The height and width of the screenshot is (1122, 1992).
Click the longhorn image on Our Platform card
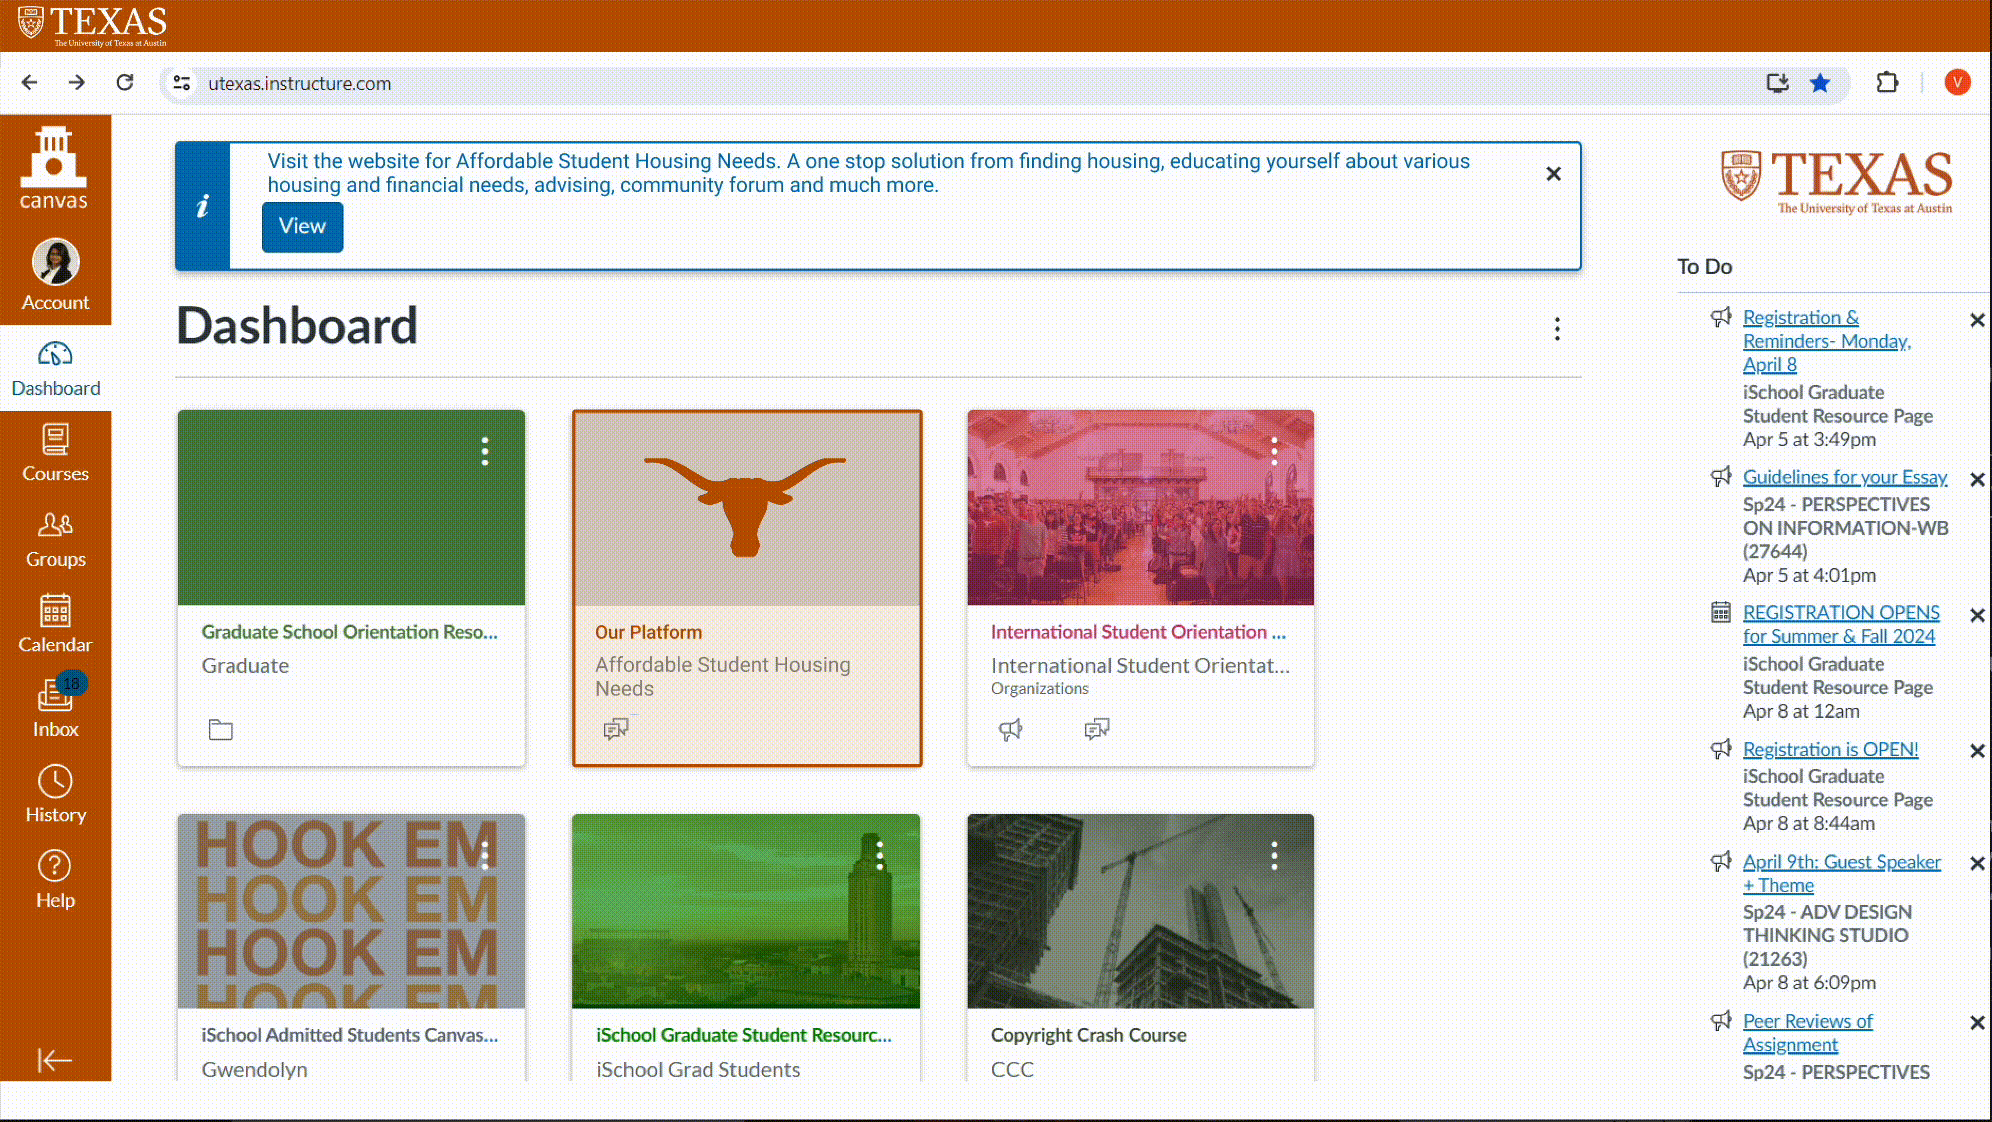point(746,508)
